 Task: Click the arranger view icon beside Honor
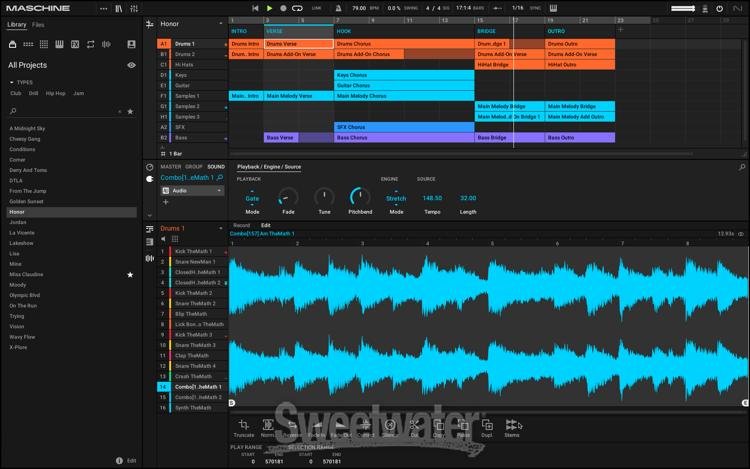(150, 24)
